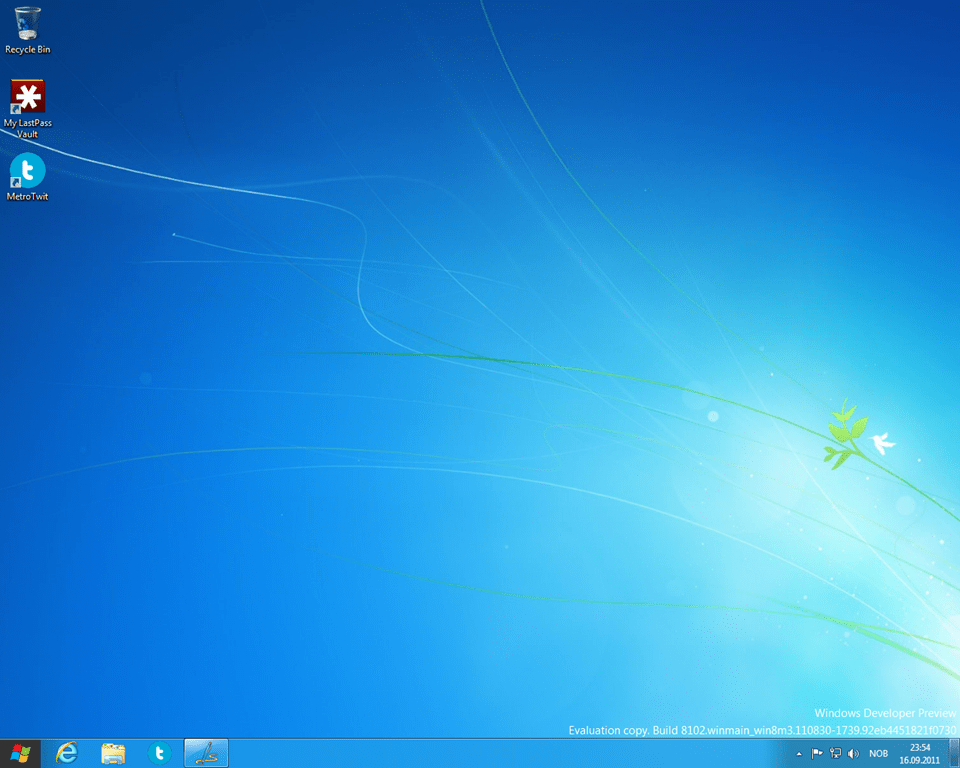Start MetroTwit from its desktop shortcut

[27, 172]
